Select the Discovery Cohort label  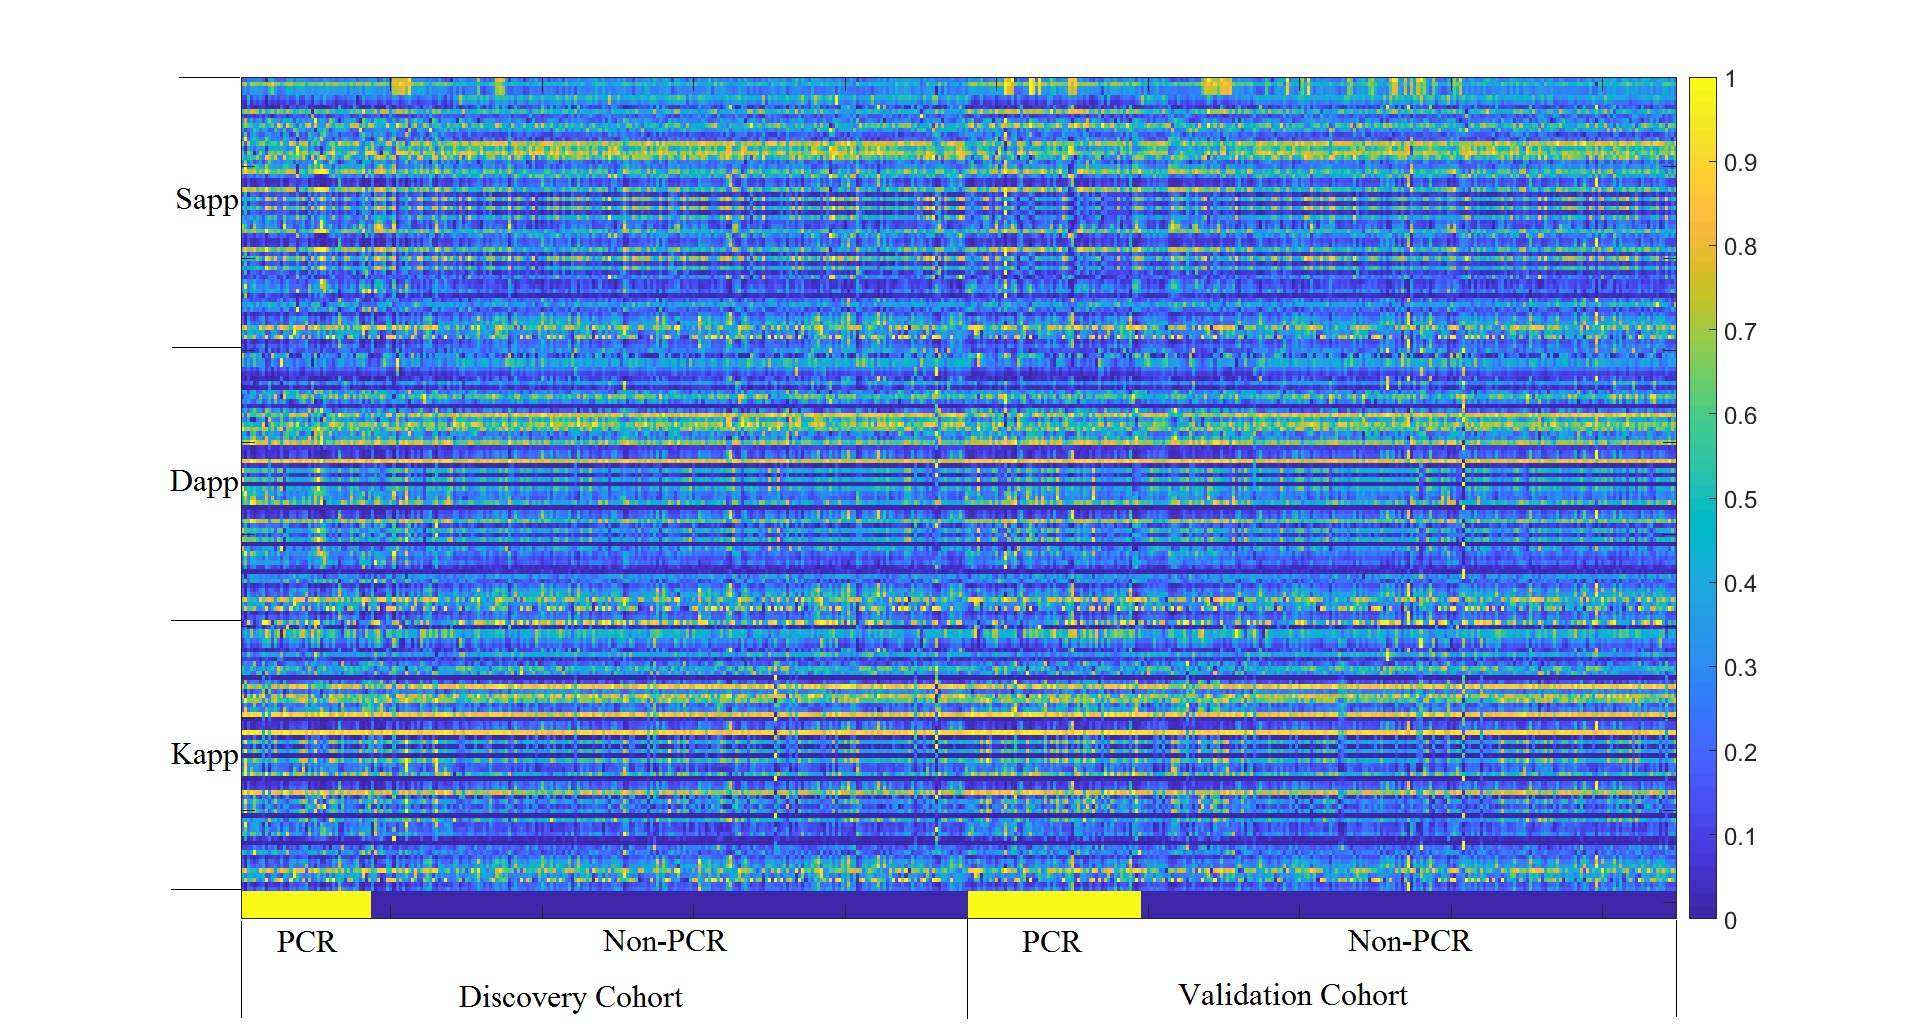pyautogui.click(x=570, y=997)
